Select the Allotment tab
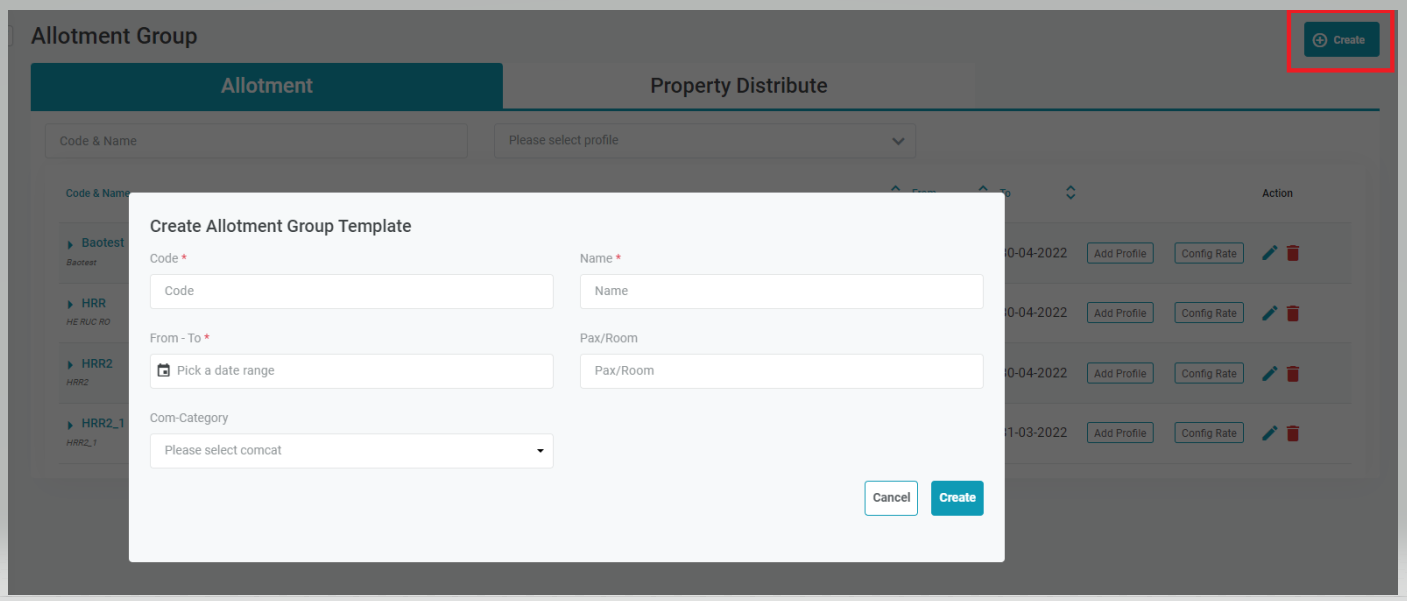The image size is (1407, 601). click(267, 86)
